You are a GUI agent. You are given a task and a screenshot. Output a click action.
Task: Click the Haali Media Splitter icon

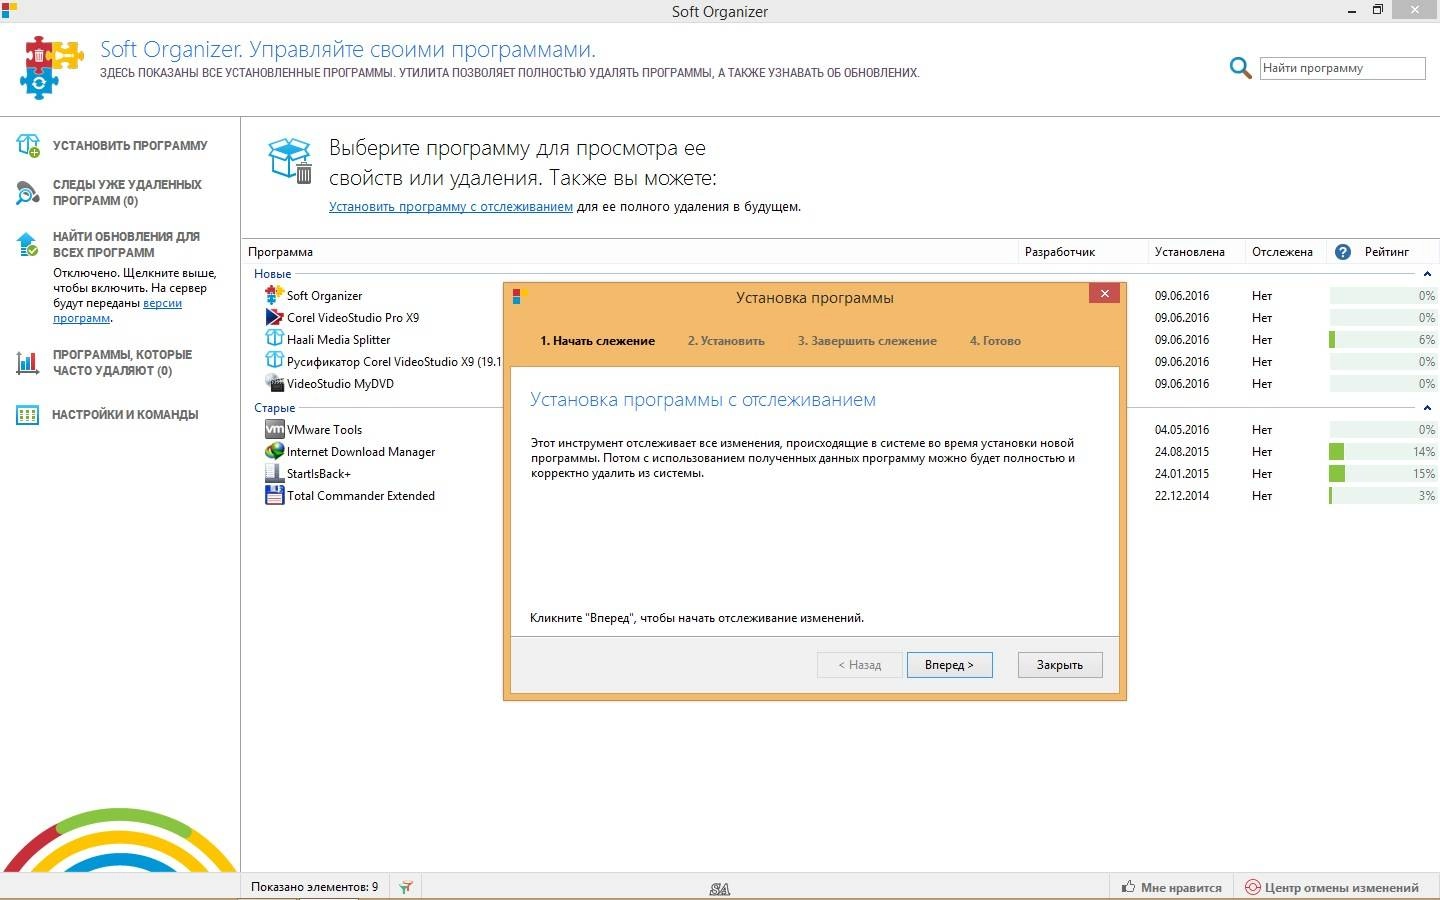274,339
